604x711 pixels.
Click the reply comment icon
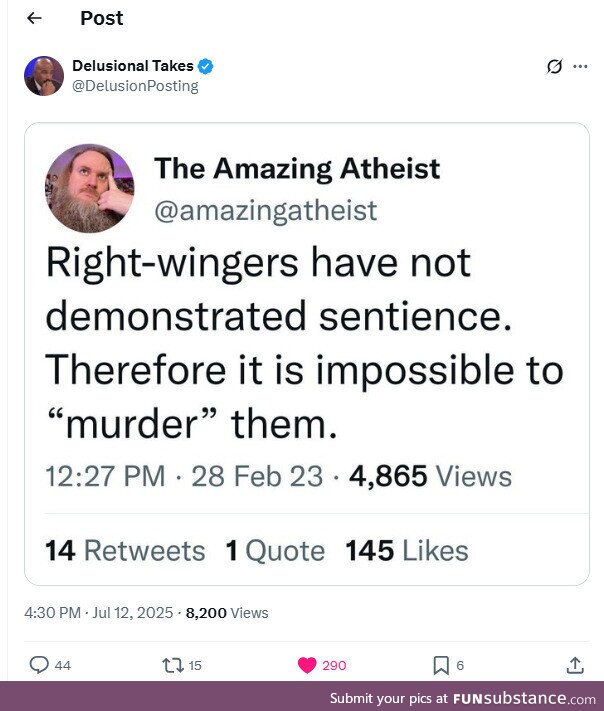pos(39,665)
